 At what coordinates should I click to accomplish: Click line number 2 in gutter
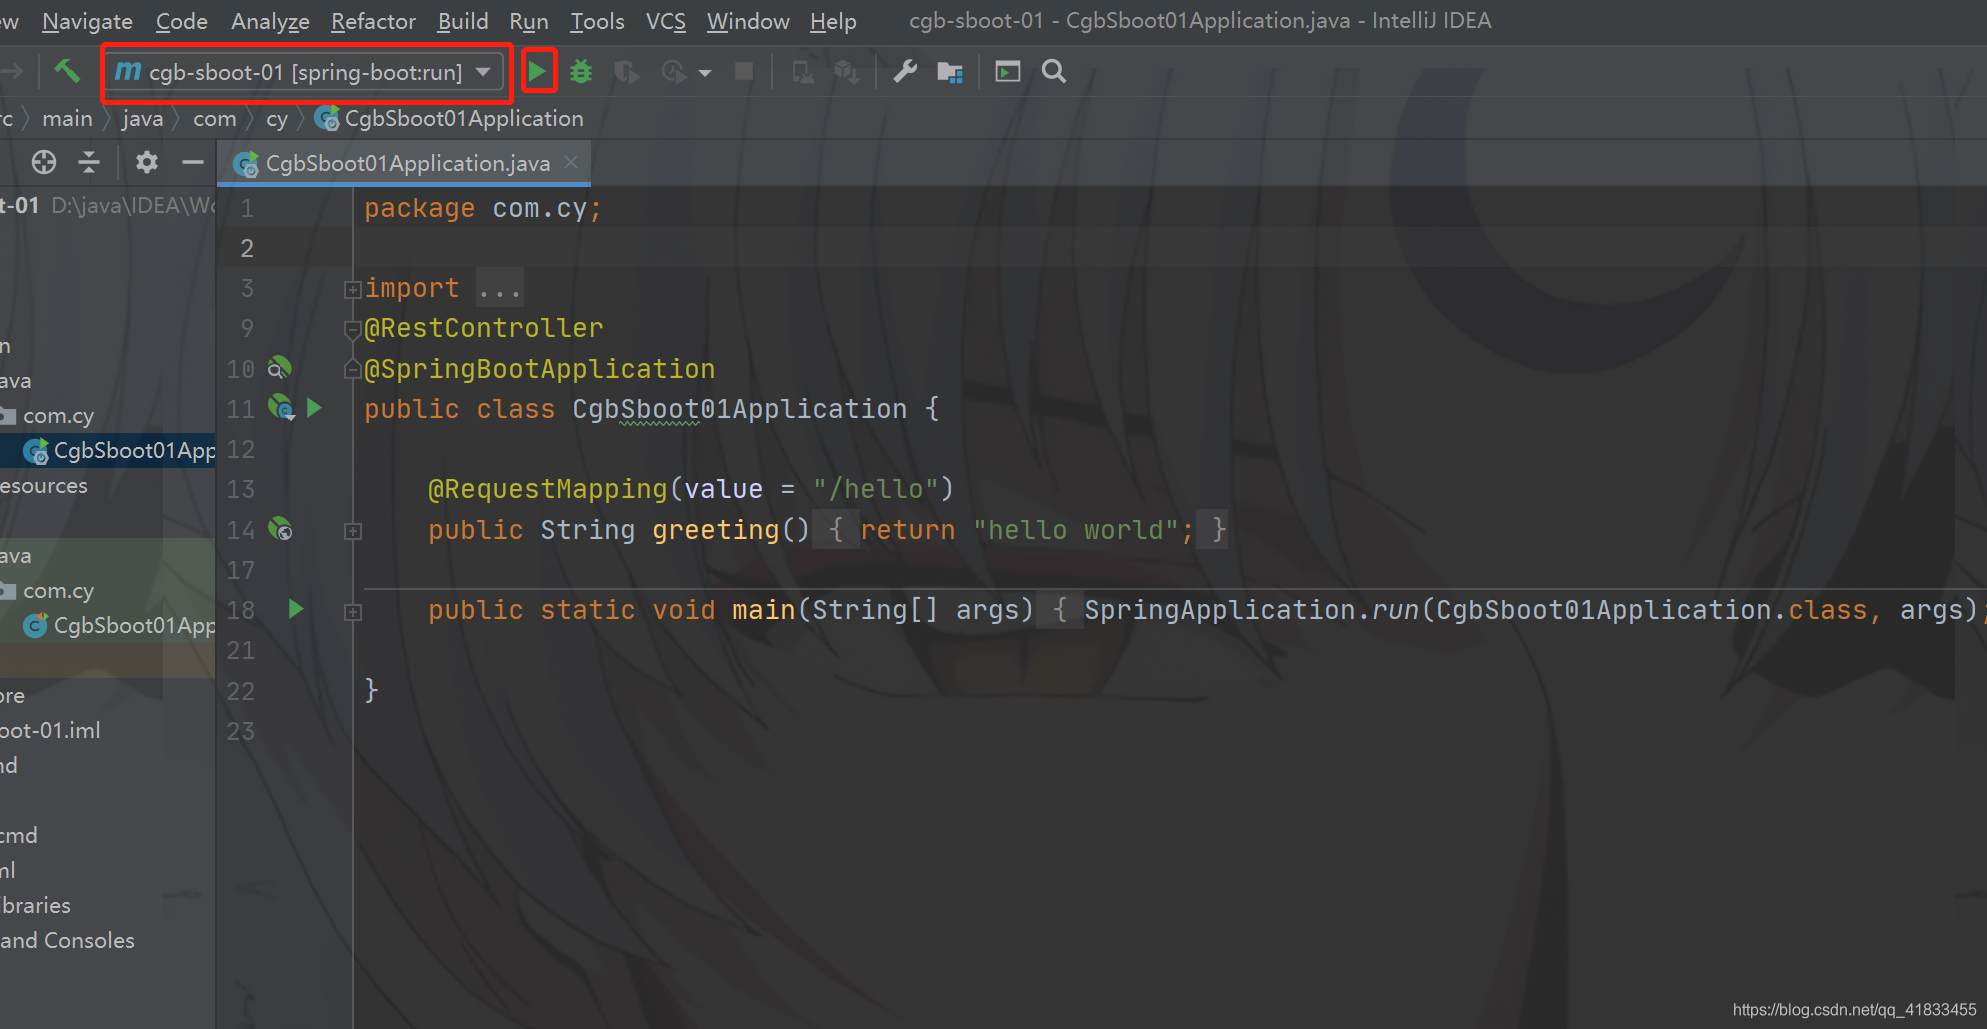(247, 248)
